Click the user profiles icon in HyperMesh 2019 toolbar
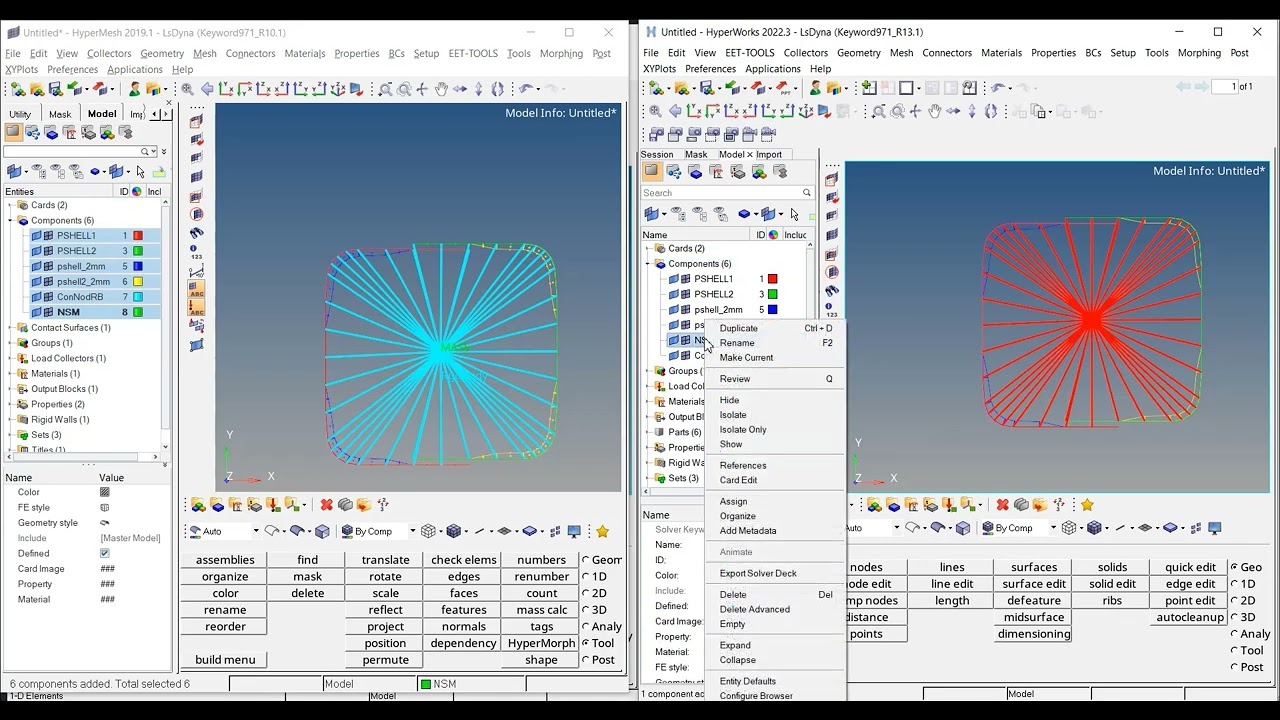Screen dimensions: 1280x720 tap(134, 89)
